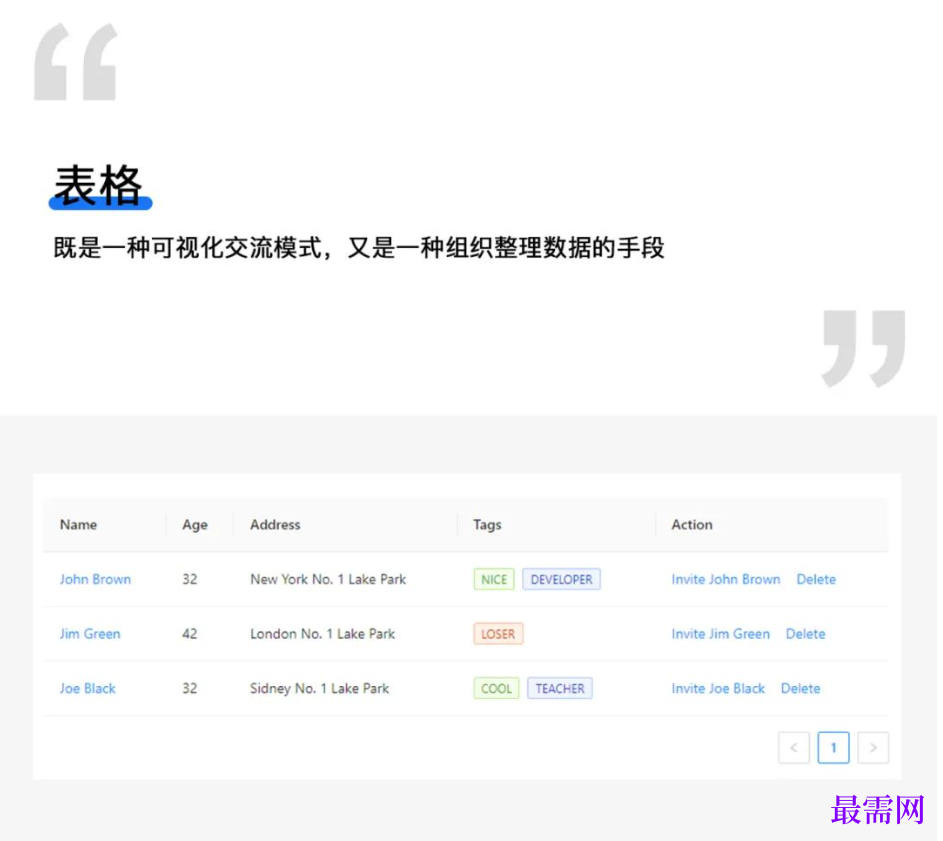Click the red LOSER tag
This screenshot has width=943, height=841.
pos(498,634)
